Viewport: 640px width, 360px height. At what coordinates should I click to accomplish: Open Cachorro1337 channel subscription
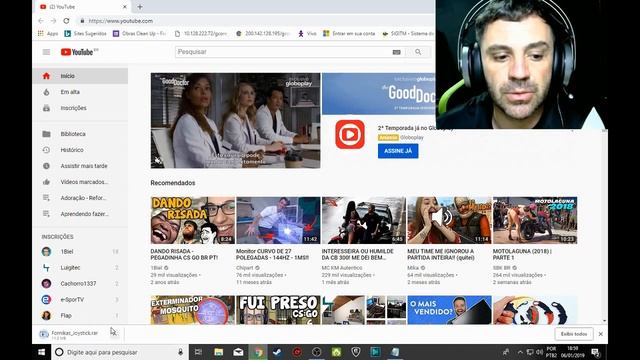[x=80, y=283]
